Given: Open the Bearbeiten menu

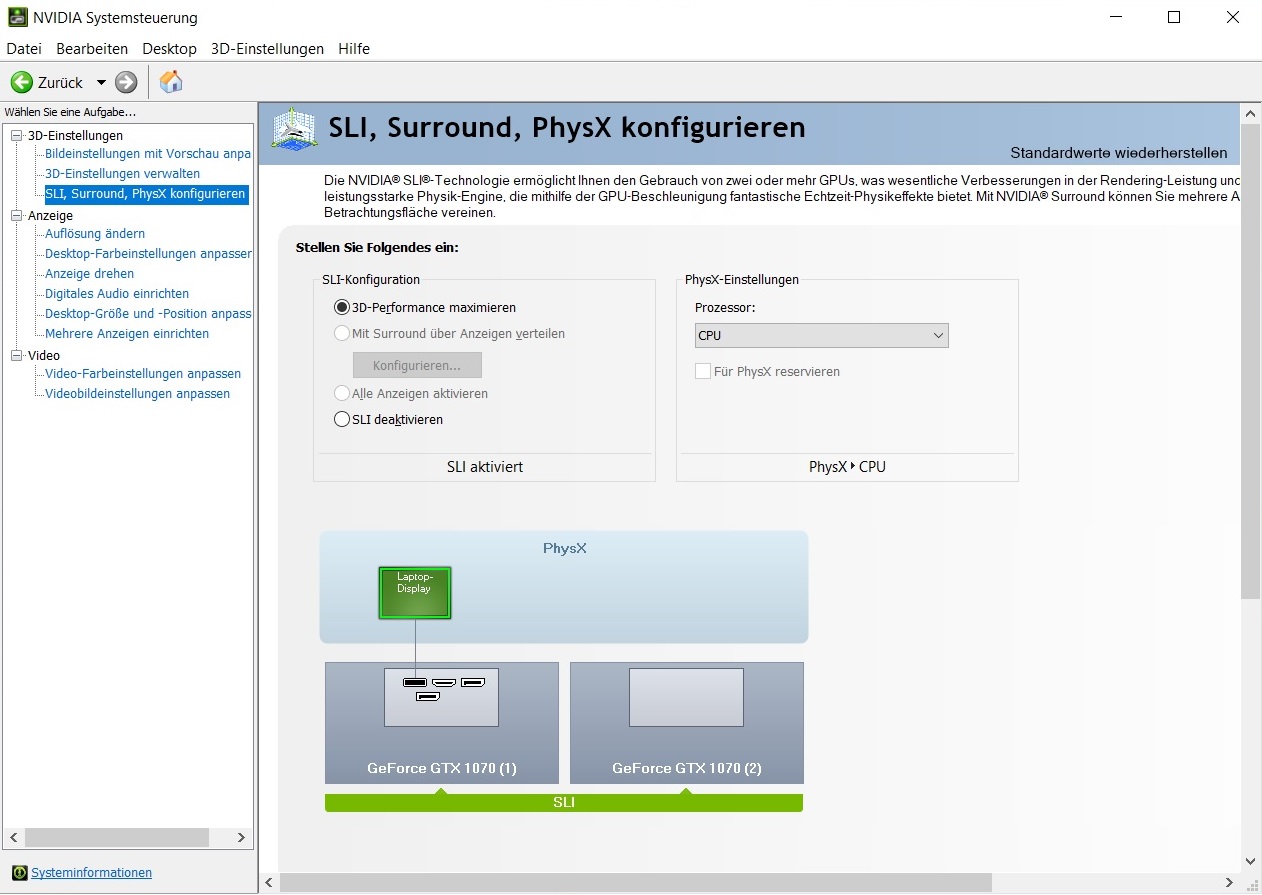Looking at the screenshot, I should click(x=92, y=48).
